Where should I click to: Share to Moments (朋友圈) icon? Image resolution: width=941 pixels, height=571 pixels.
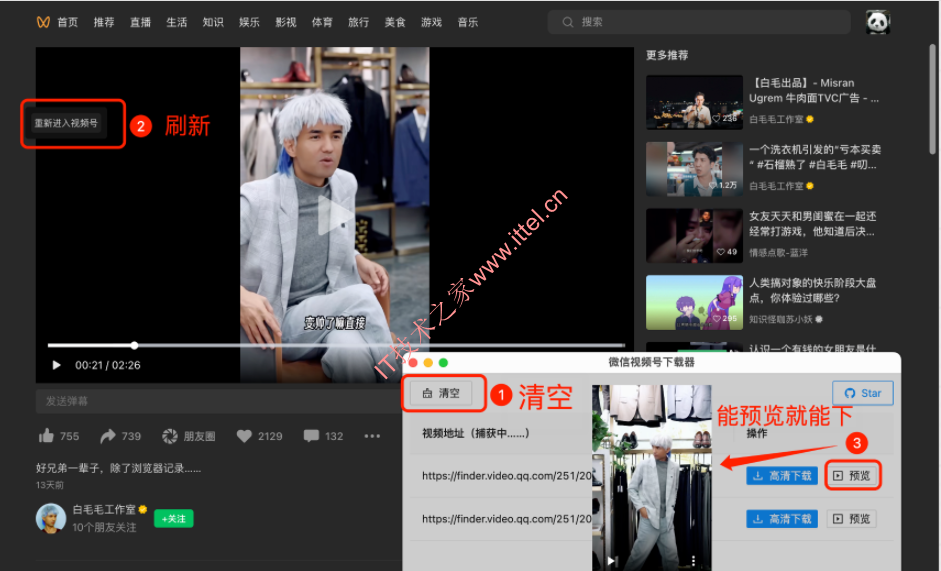coord(170,436)
